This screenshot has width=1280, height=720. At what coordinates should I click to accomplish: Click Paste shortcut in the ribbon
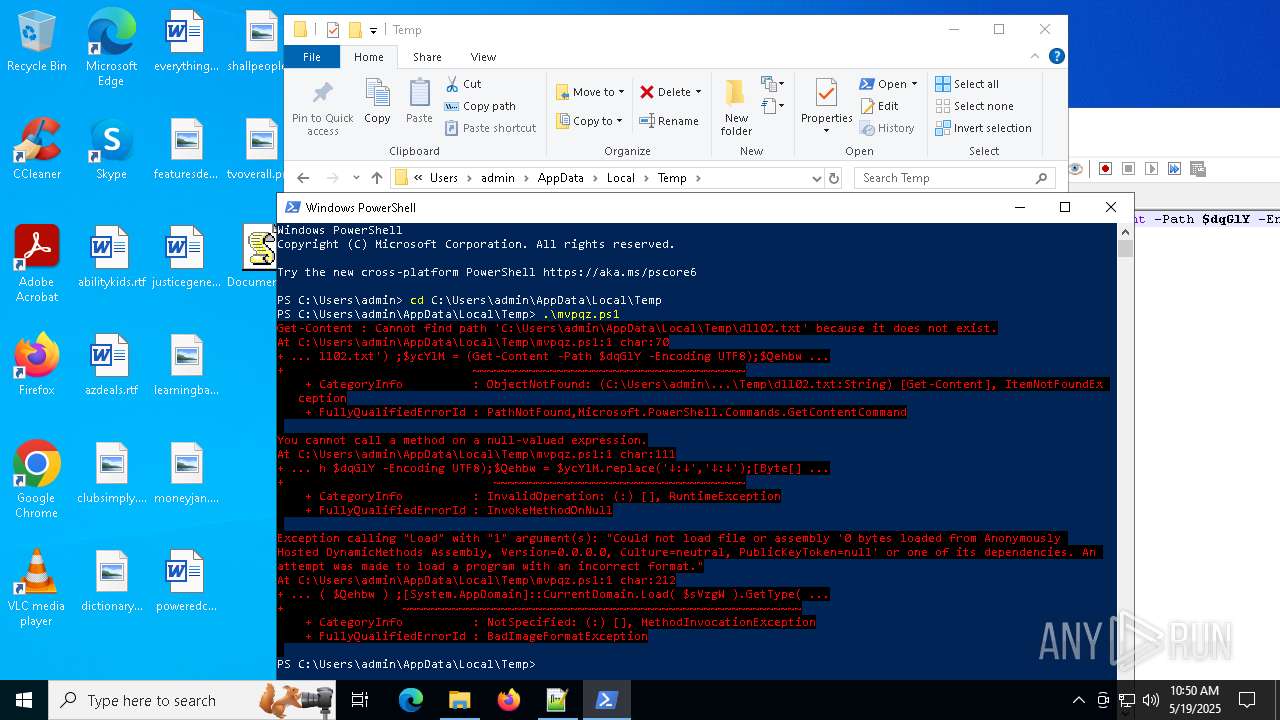(490, 128)
